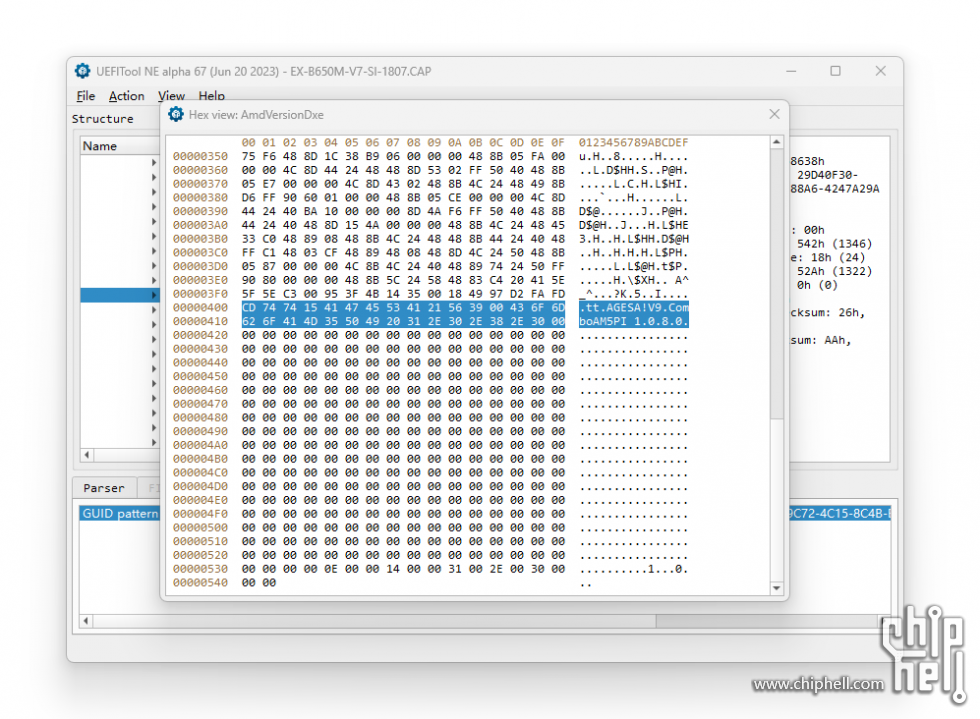The height and width of the screenshot is (719, 980).
Task: Click ASCII text 'u.H..8.....H....'
Action: tap(633, 156)
